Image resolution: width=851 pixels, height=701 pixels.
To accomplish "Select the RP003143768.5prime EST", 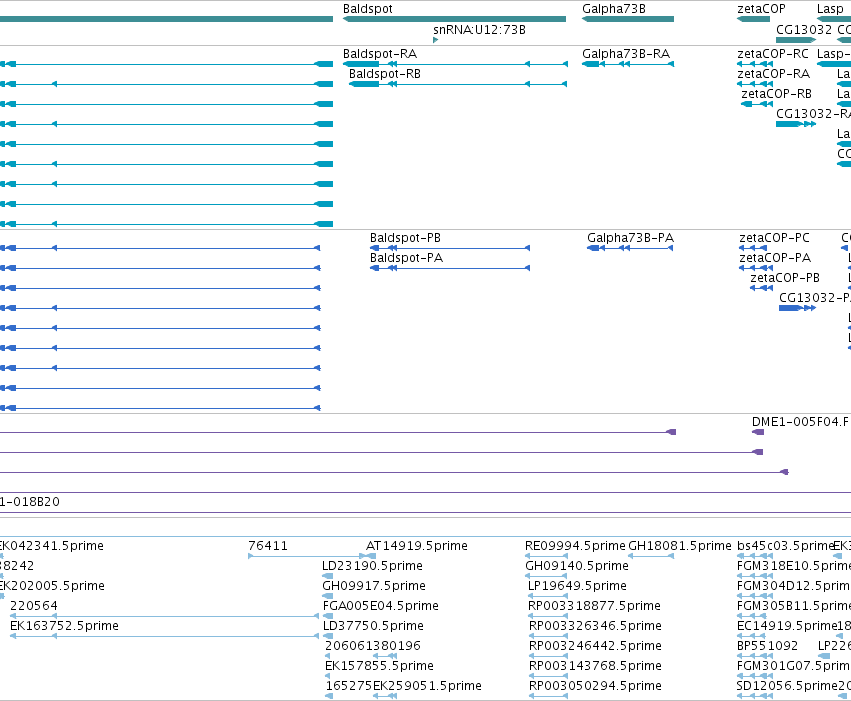I will pos(548,677).
